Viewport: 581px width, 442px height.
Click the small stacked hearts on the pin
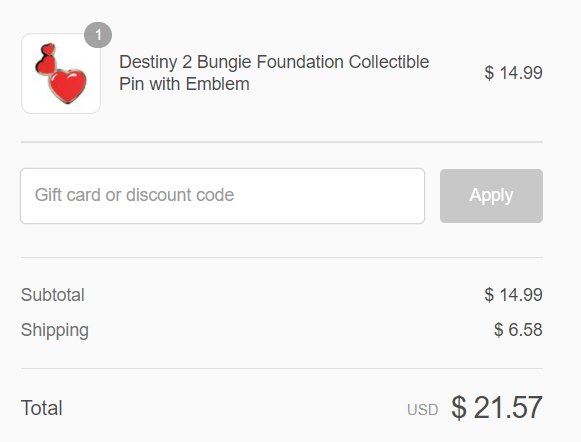[x=46, y=59]
